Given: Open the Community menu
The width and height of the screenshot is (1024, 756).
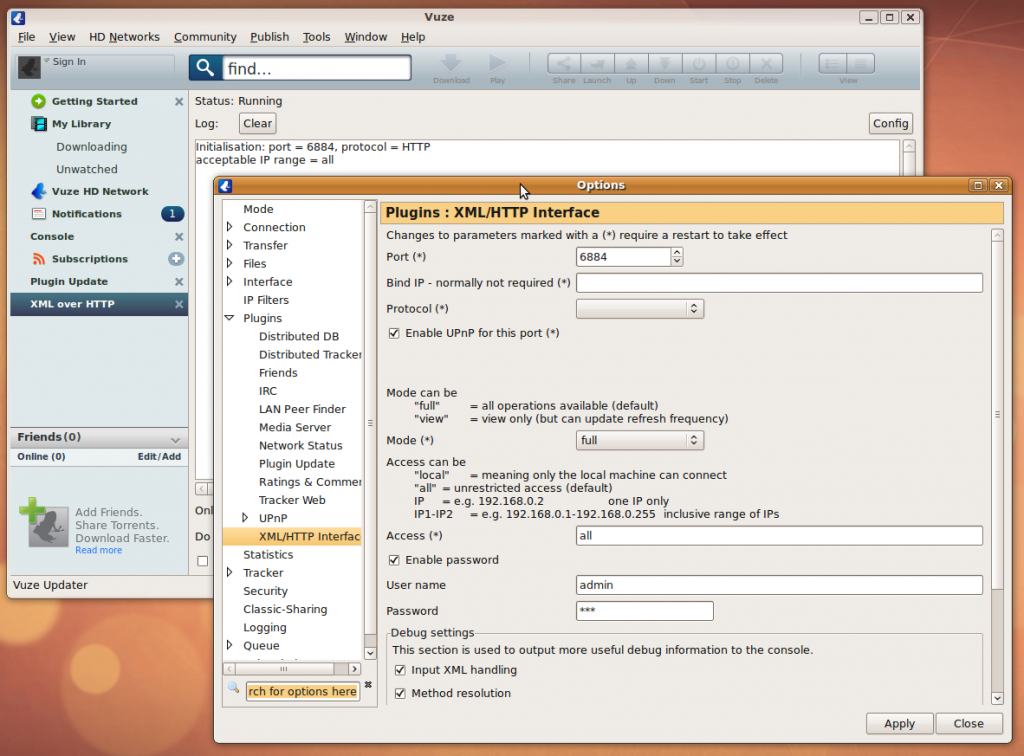Looking at the screenshot, I should 205,37.
